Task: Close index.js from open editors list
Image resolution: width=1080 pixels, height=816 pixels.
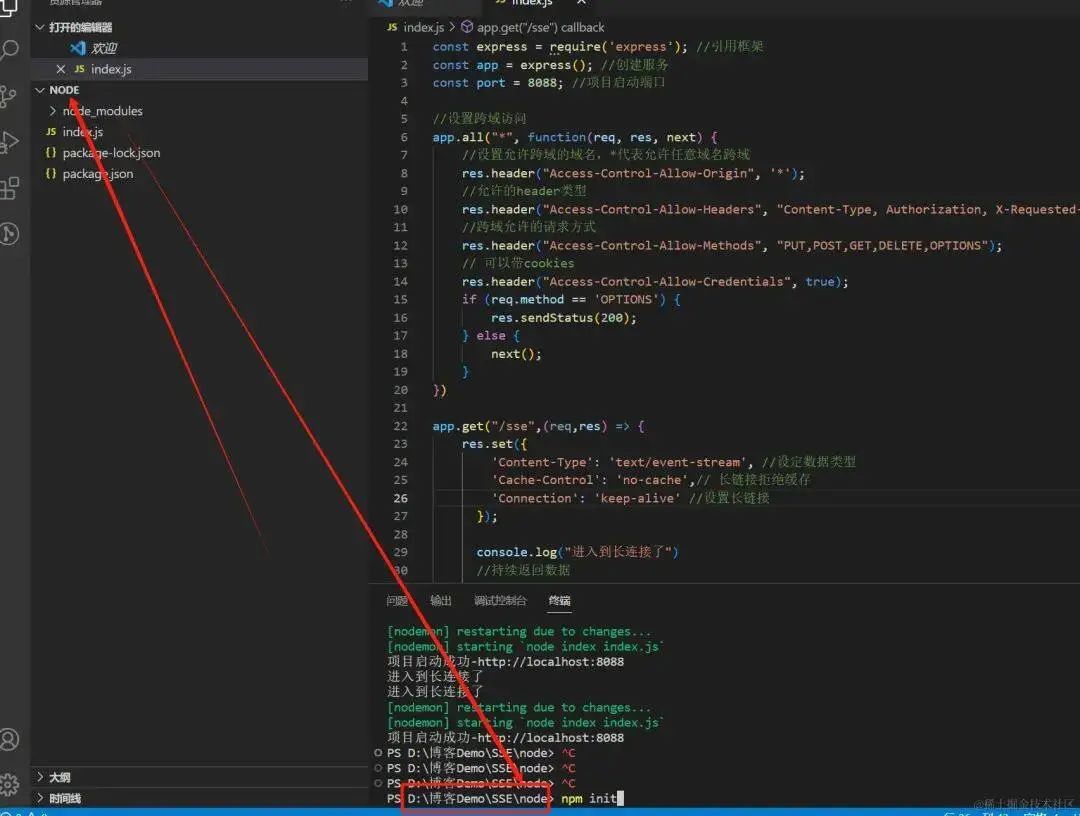Action: click(61, 69)
